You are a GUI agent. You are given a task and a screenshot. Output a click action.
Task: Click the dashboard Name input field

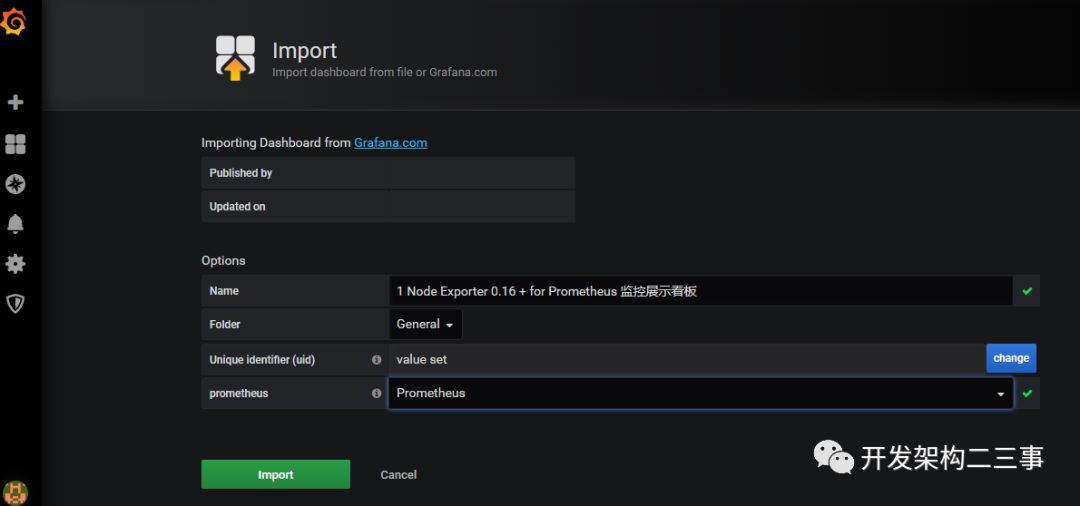pyautogui.click(x=700, y=291)
